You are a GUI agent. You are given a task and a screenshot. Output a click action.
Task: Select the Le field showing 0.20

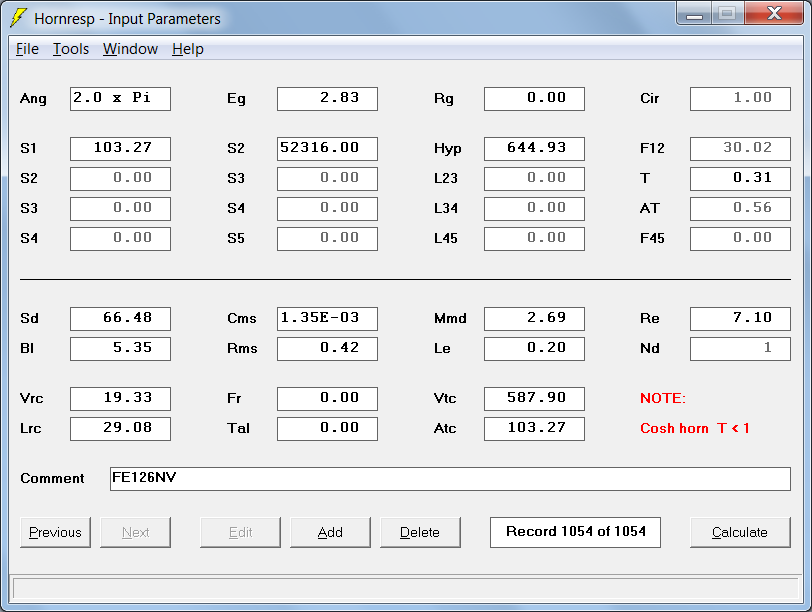[534, 348]
